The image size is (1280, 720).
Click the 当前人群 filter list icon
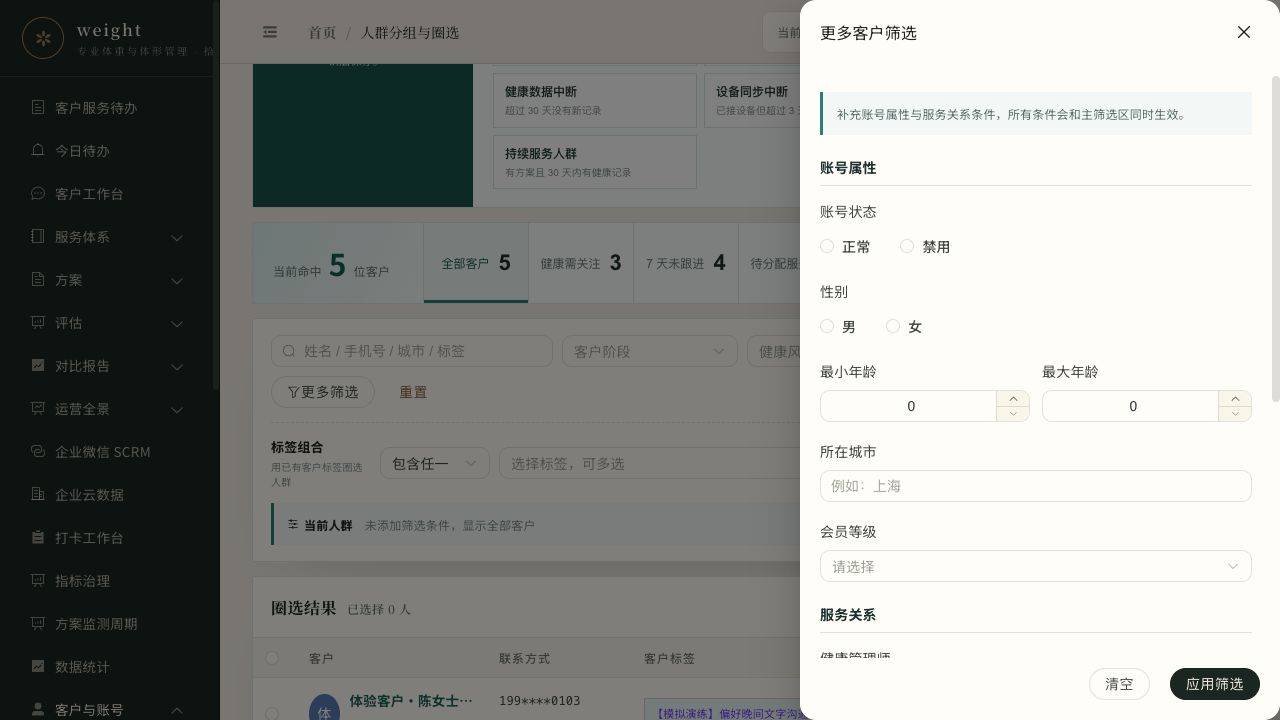point(293,524)
